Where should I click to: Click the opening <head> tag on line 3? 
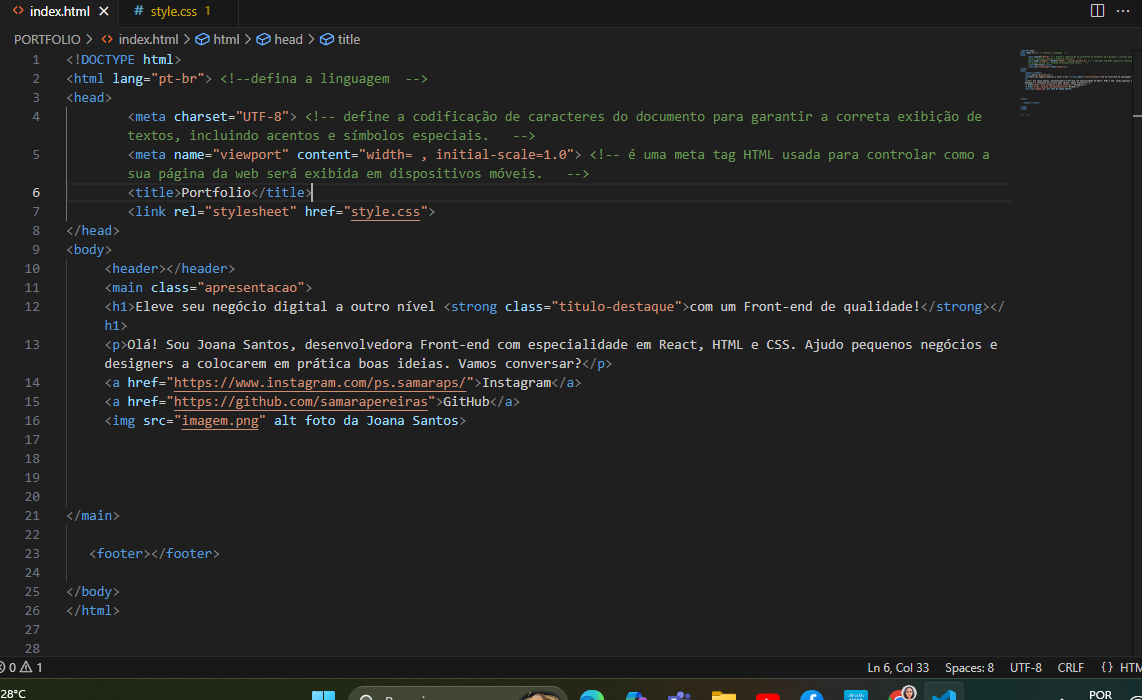pyautogui.click(x=89, y=98)
